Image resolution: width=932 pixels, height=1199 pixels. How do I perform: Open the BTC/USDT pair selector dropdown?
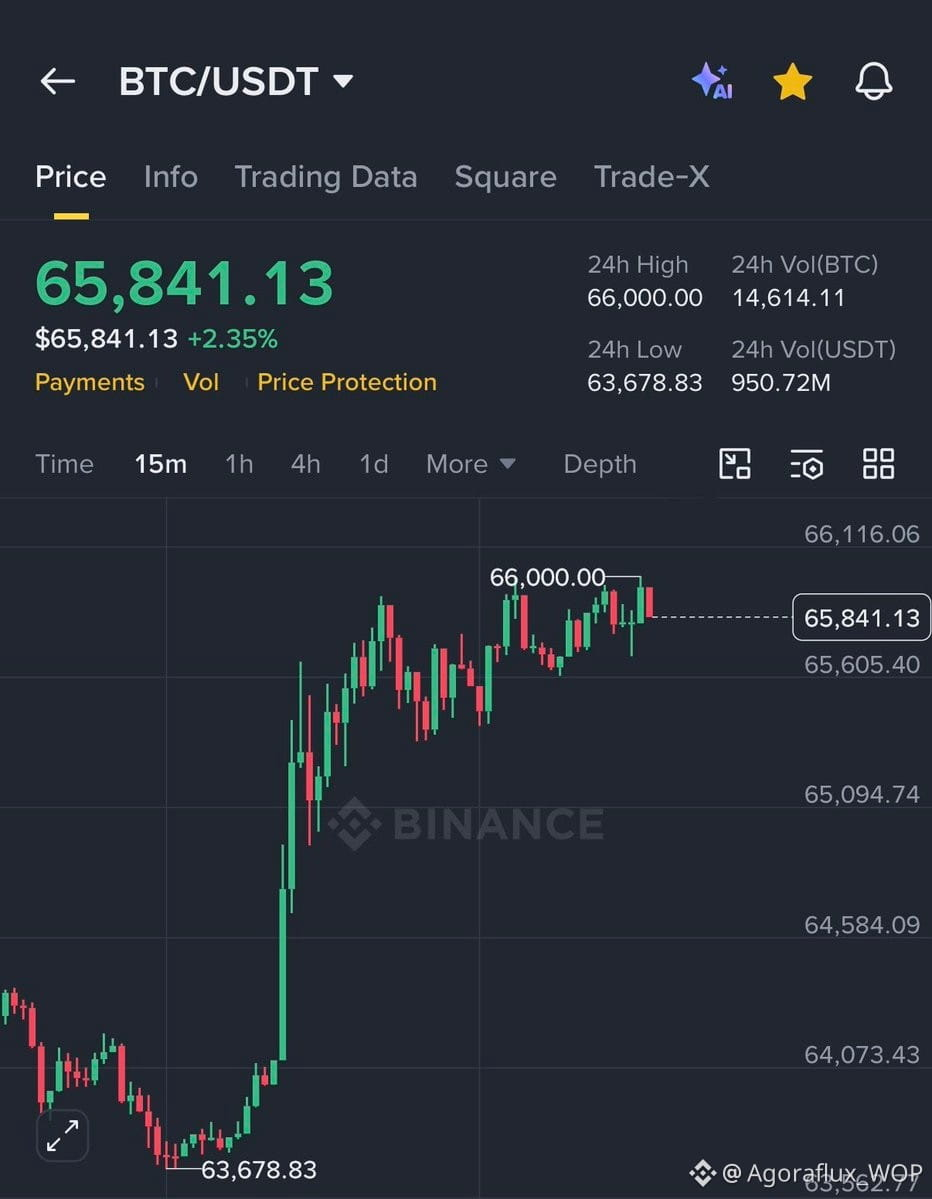click(x=235, y=81)
